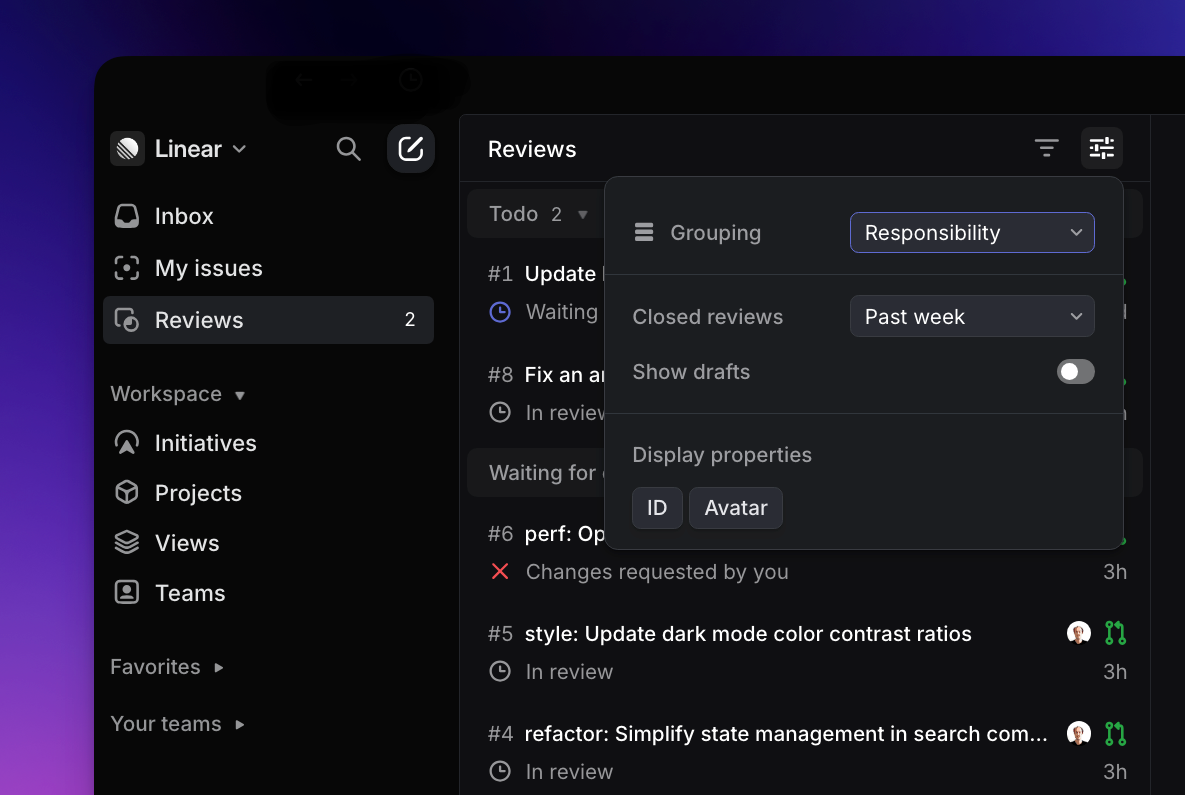Select the Projects box icon
The height and width of the screenshot is (795, 1185).
127,493
